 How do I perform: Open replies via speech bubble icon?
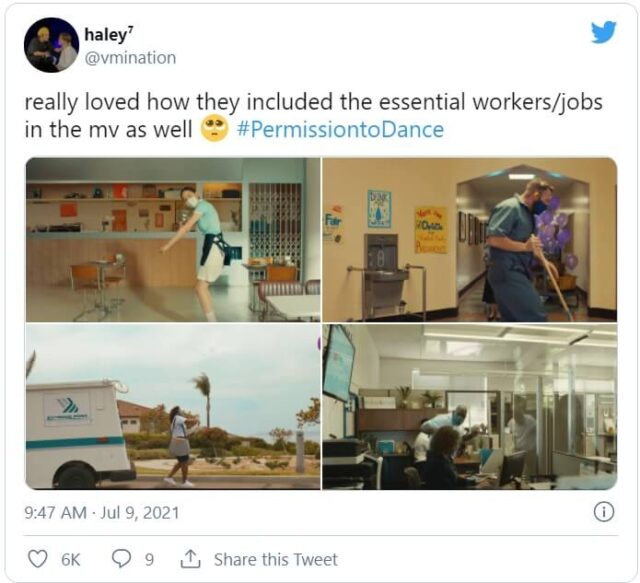click(121, 559)
